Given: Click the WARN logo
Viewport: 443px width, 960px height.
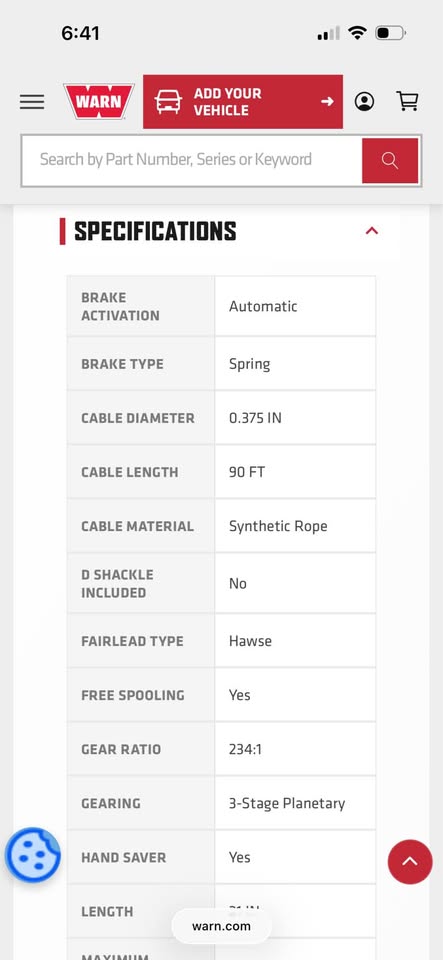Looking at the screenshot, I should [x=99, y=101].
